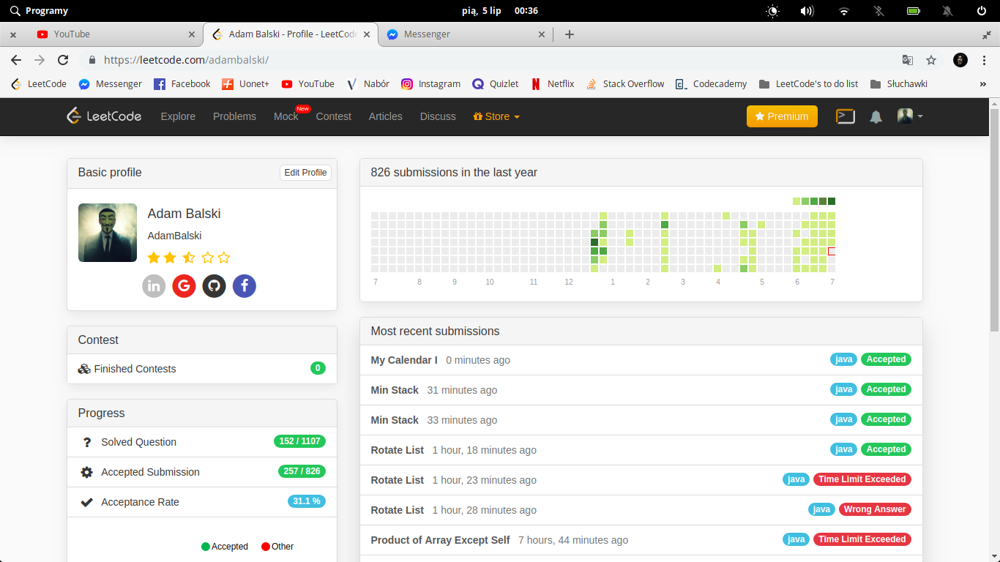1000x562 pixels.
Task: Click the Edit Profile button
Action: [x=305, y=173]
